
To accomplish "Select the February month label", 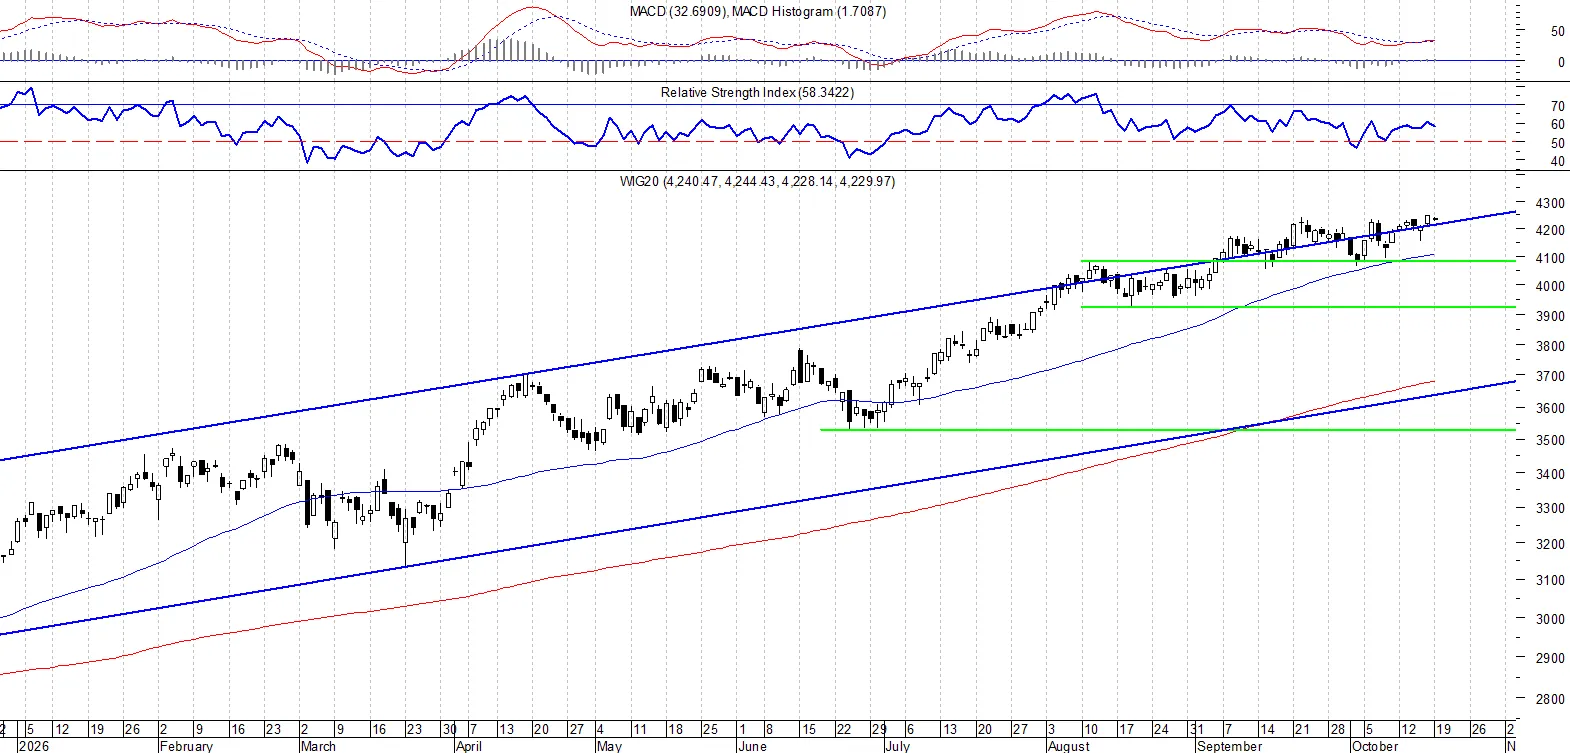I will [186, 746].
